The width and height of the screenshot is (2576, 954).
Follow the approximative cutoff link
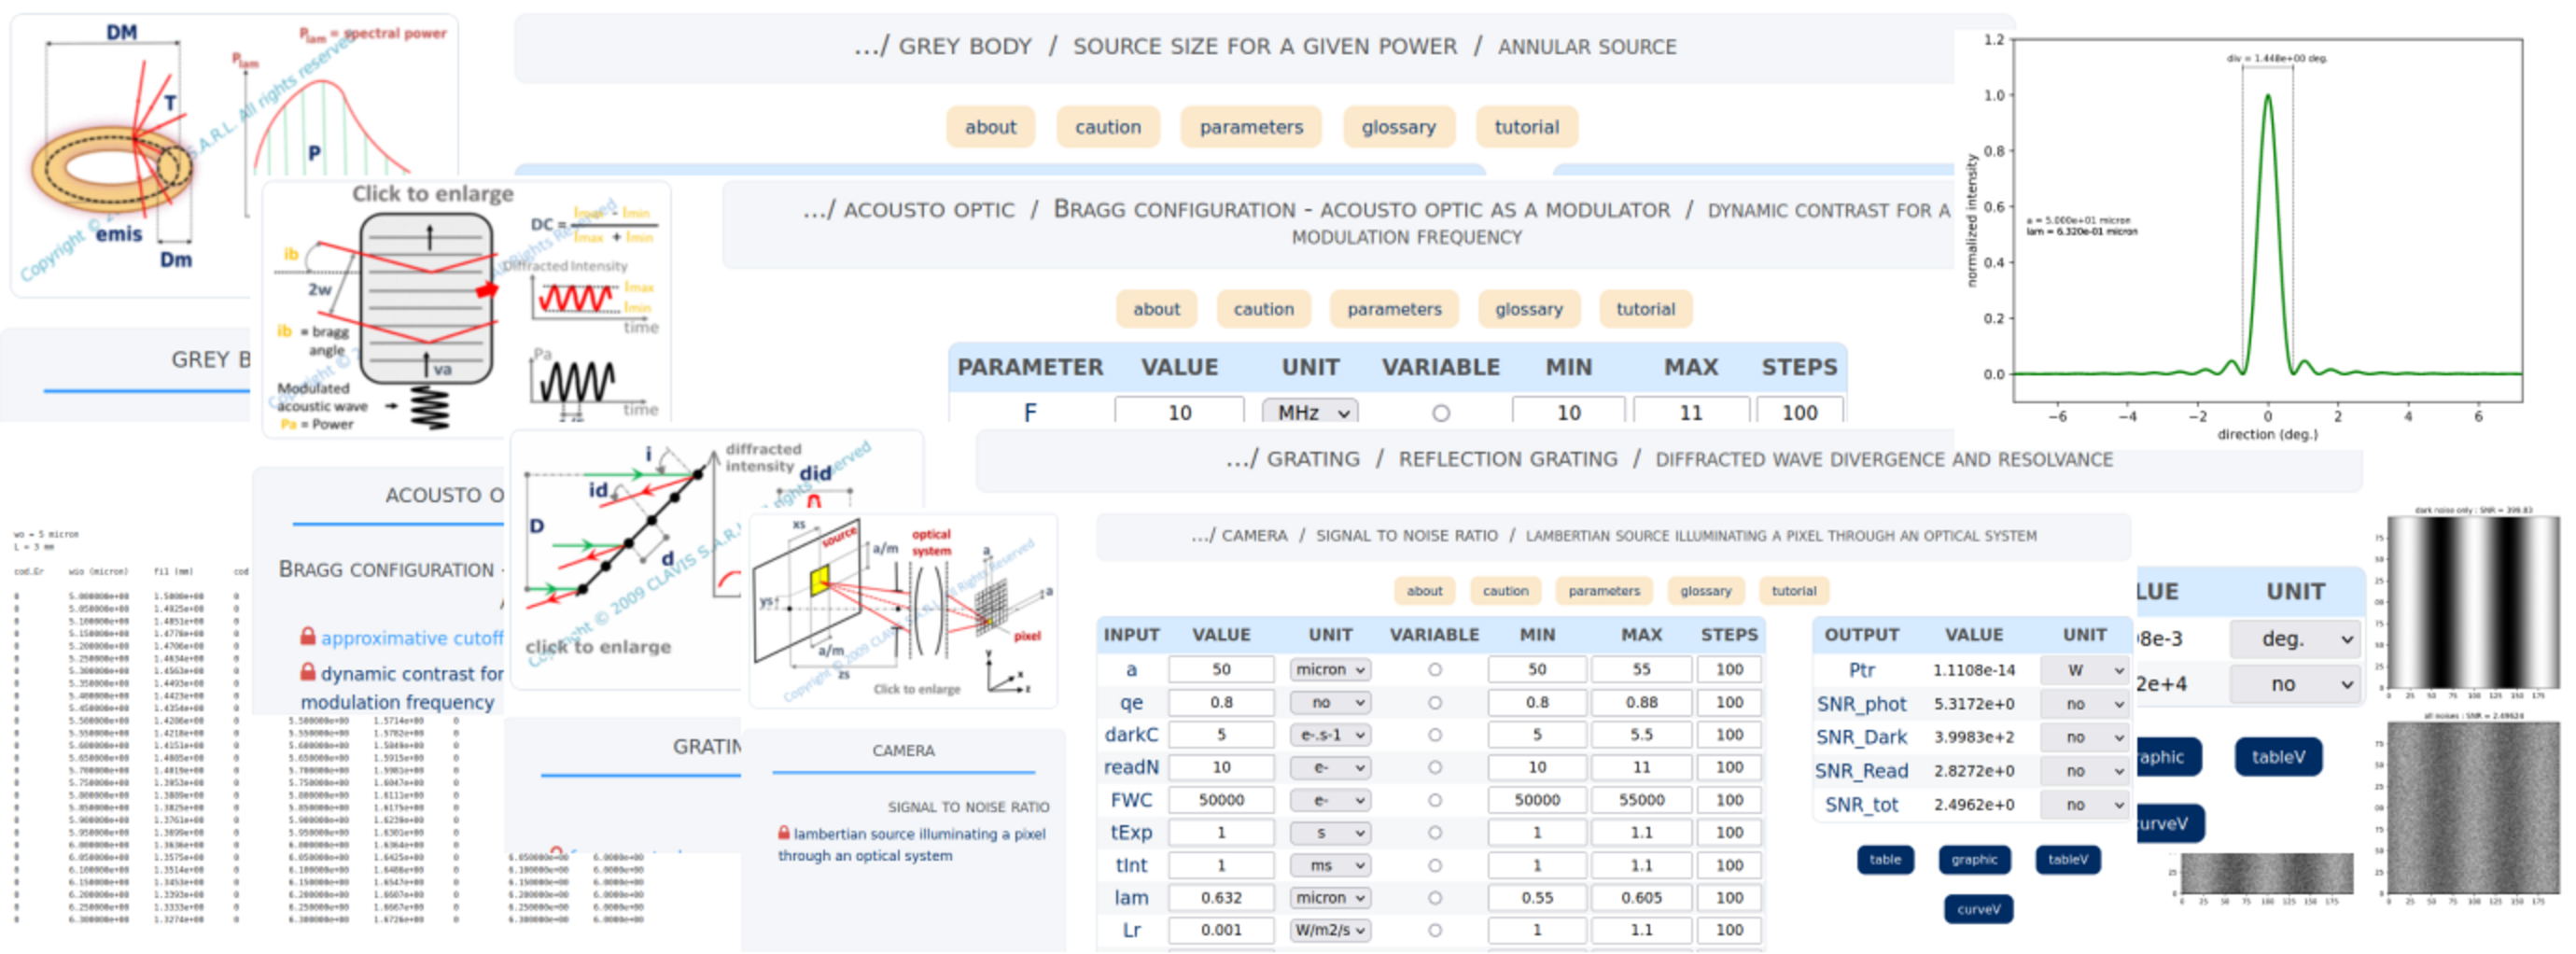(412, 638)
